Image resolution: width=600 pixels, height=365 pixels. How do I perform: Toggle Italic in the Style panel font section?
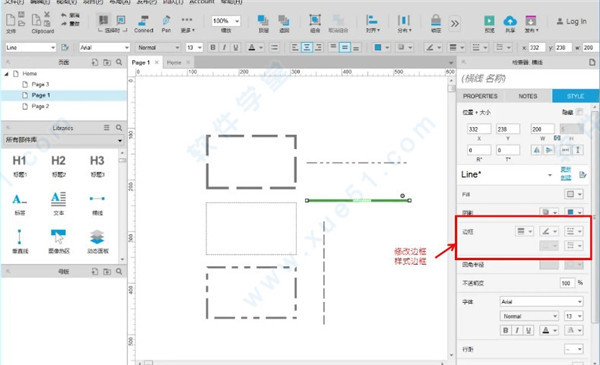(517, 330)
